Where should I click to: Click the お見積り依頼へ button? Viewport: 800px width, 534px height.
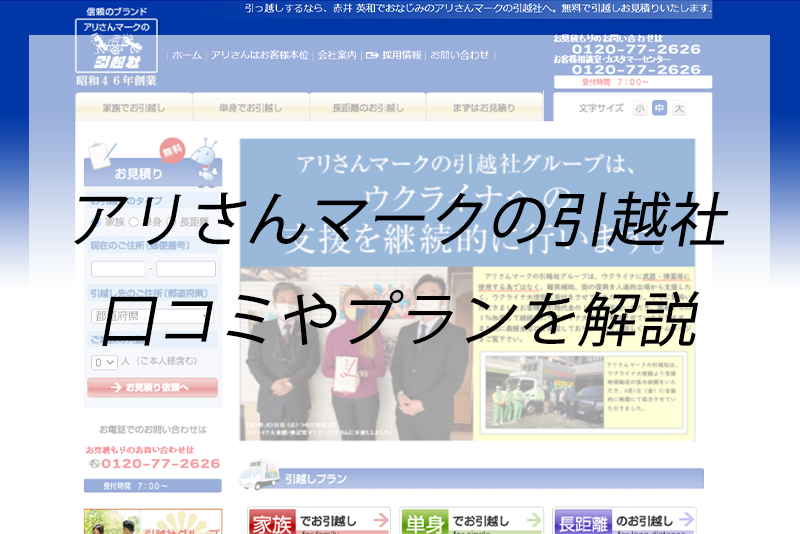click(x=153, y=388)
